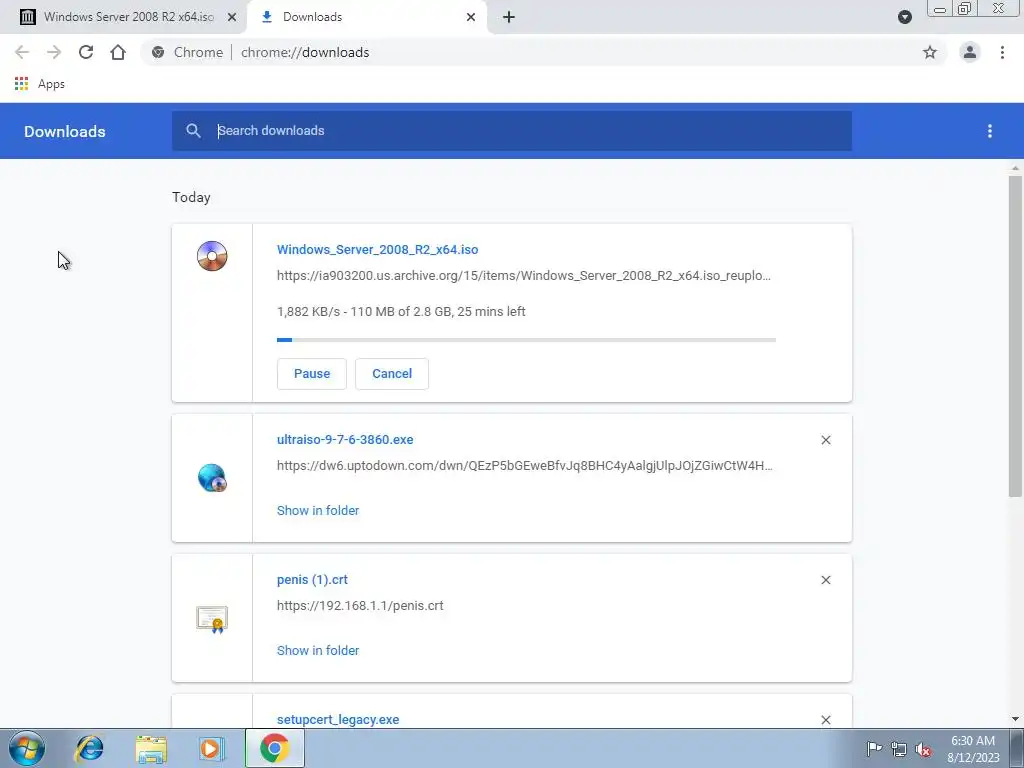Click the Chrome site info chip
1024x768 pixels.
pos(187,52)
